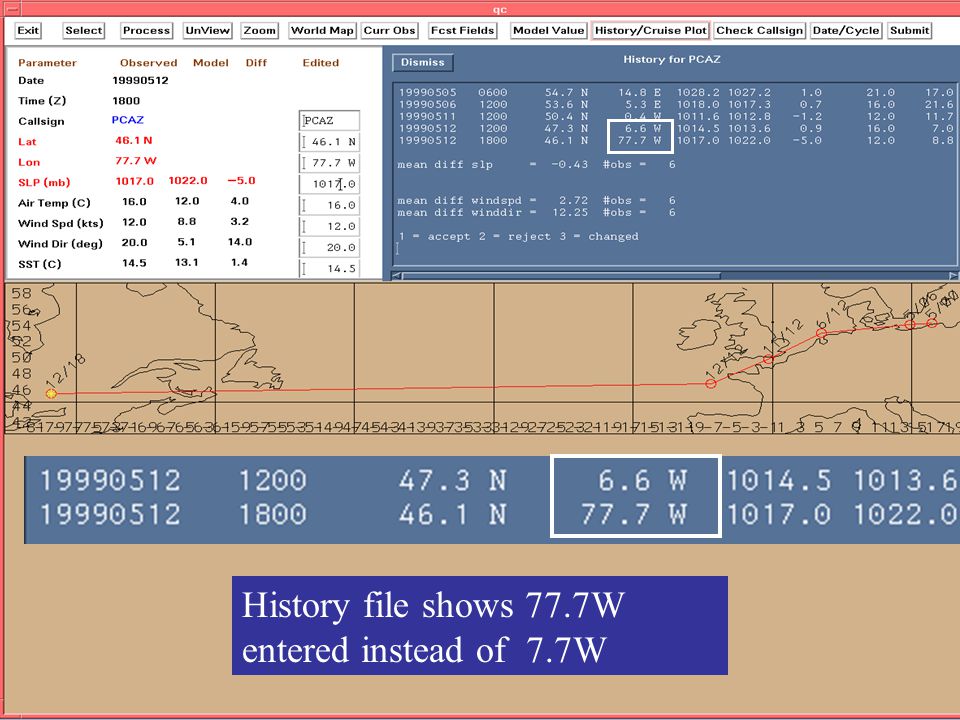This screenshot has height=720, width=960.
Task: Click the red observed Lon value 77.7 W
Action: click(x=135, y=160)
